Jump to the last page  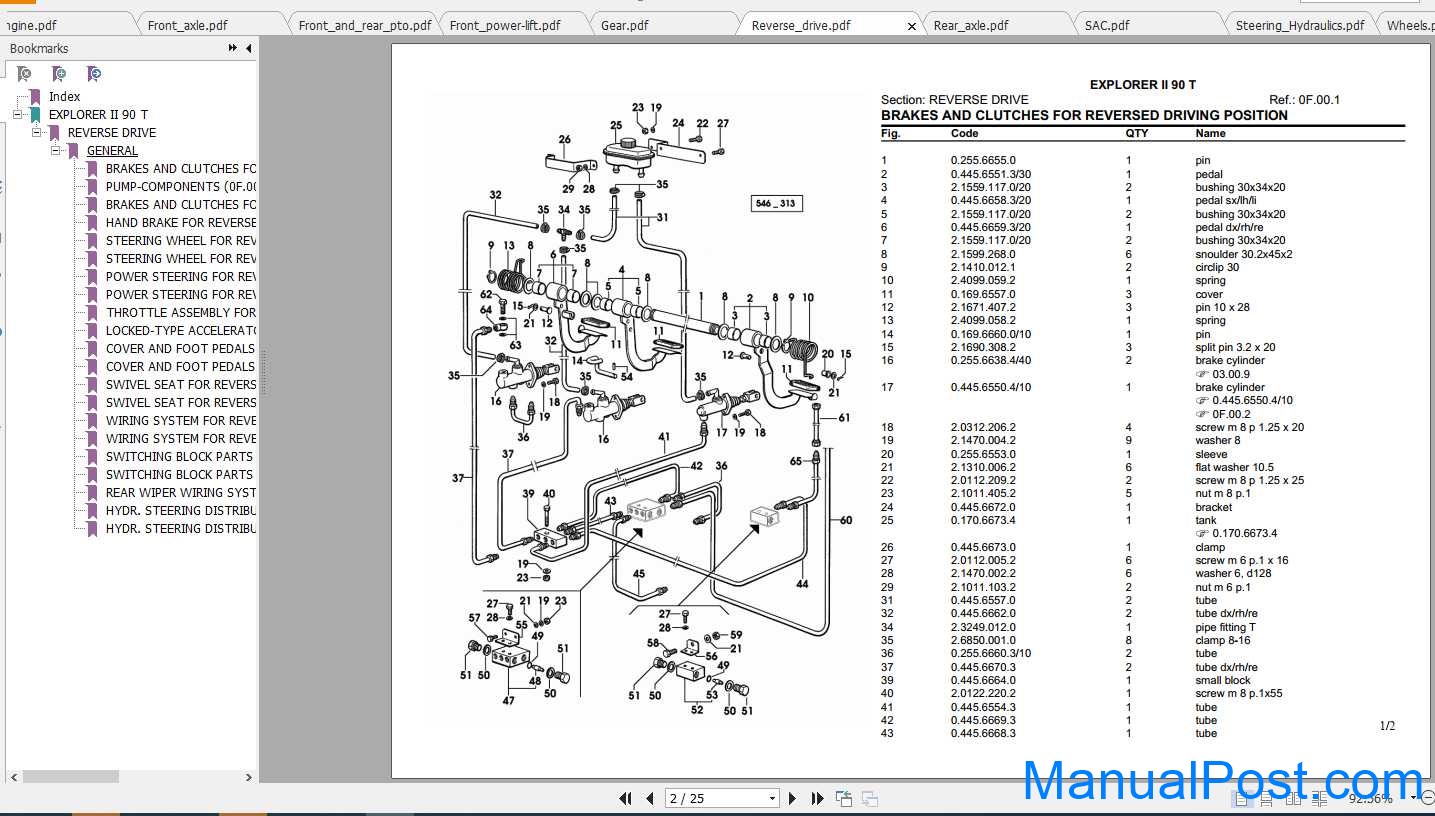(x=817, y=798)
